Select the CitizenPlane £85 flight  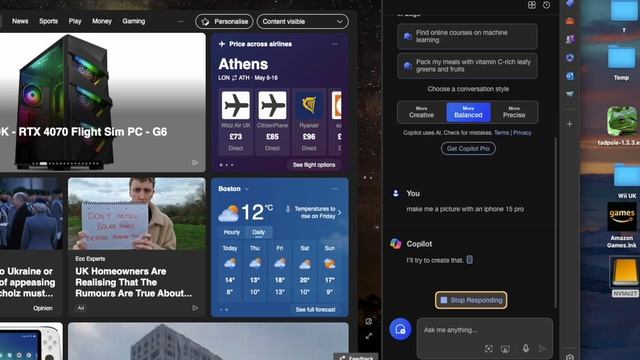pyautogui.click(x=272, y=122)
